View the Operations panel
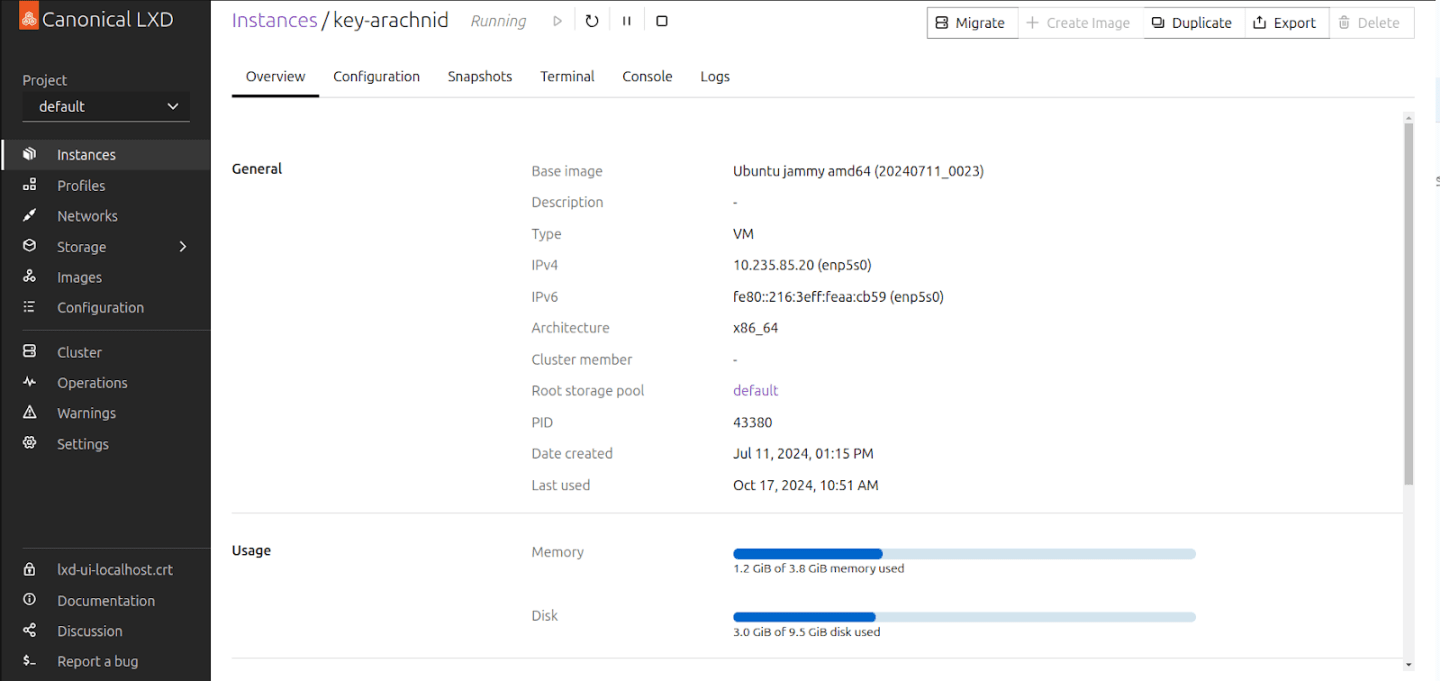1440x681 pixels. 92,382
